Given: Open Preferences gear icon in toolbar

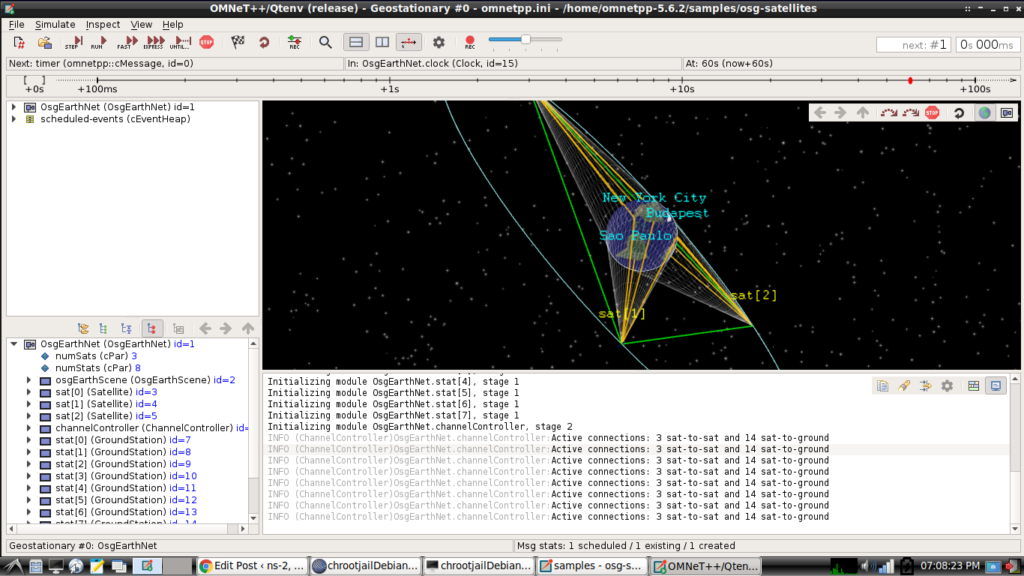Looking at the screenshot, I should (x=439, y=42).
